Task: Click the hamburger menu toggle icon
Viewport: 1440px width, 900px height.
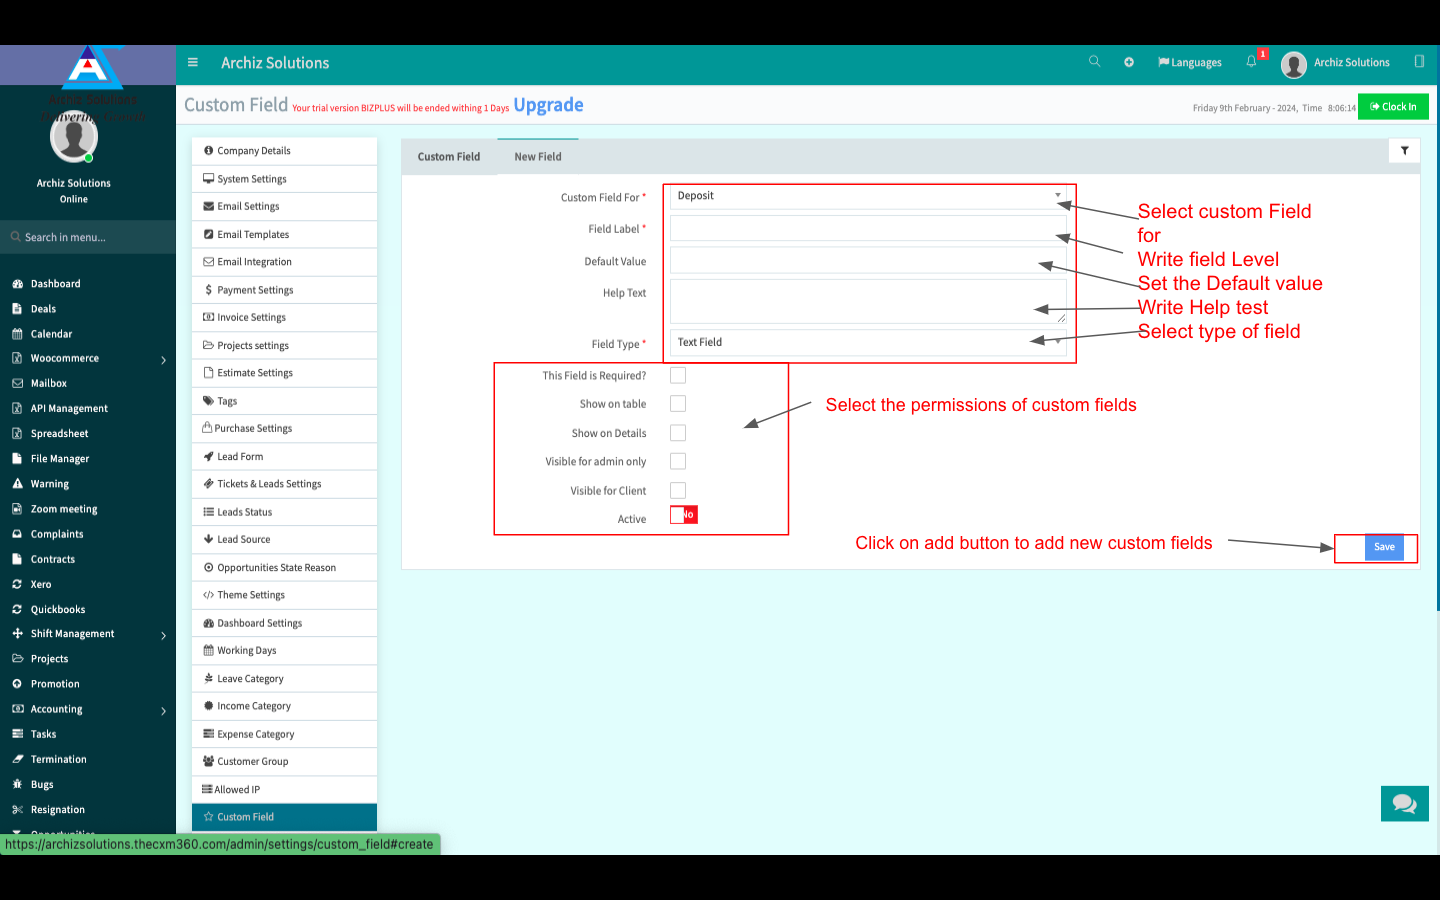Action: tap(193, 62)
